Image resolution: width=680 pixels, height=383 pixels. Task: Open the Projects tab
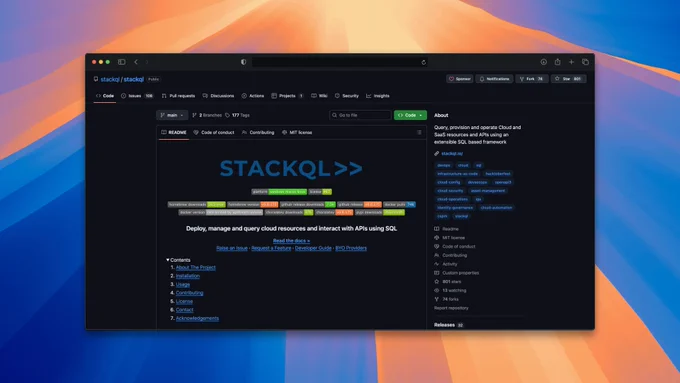(x=287, y=96)
